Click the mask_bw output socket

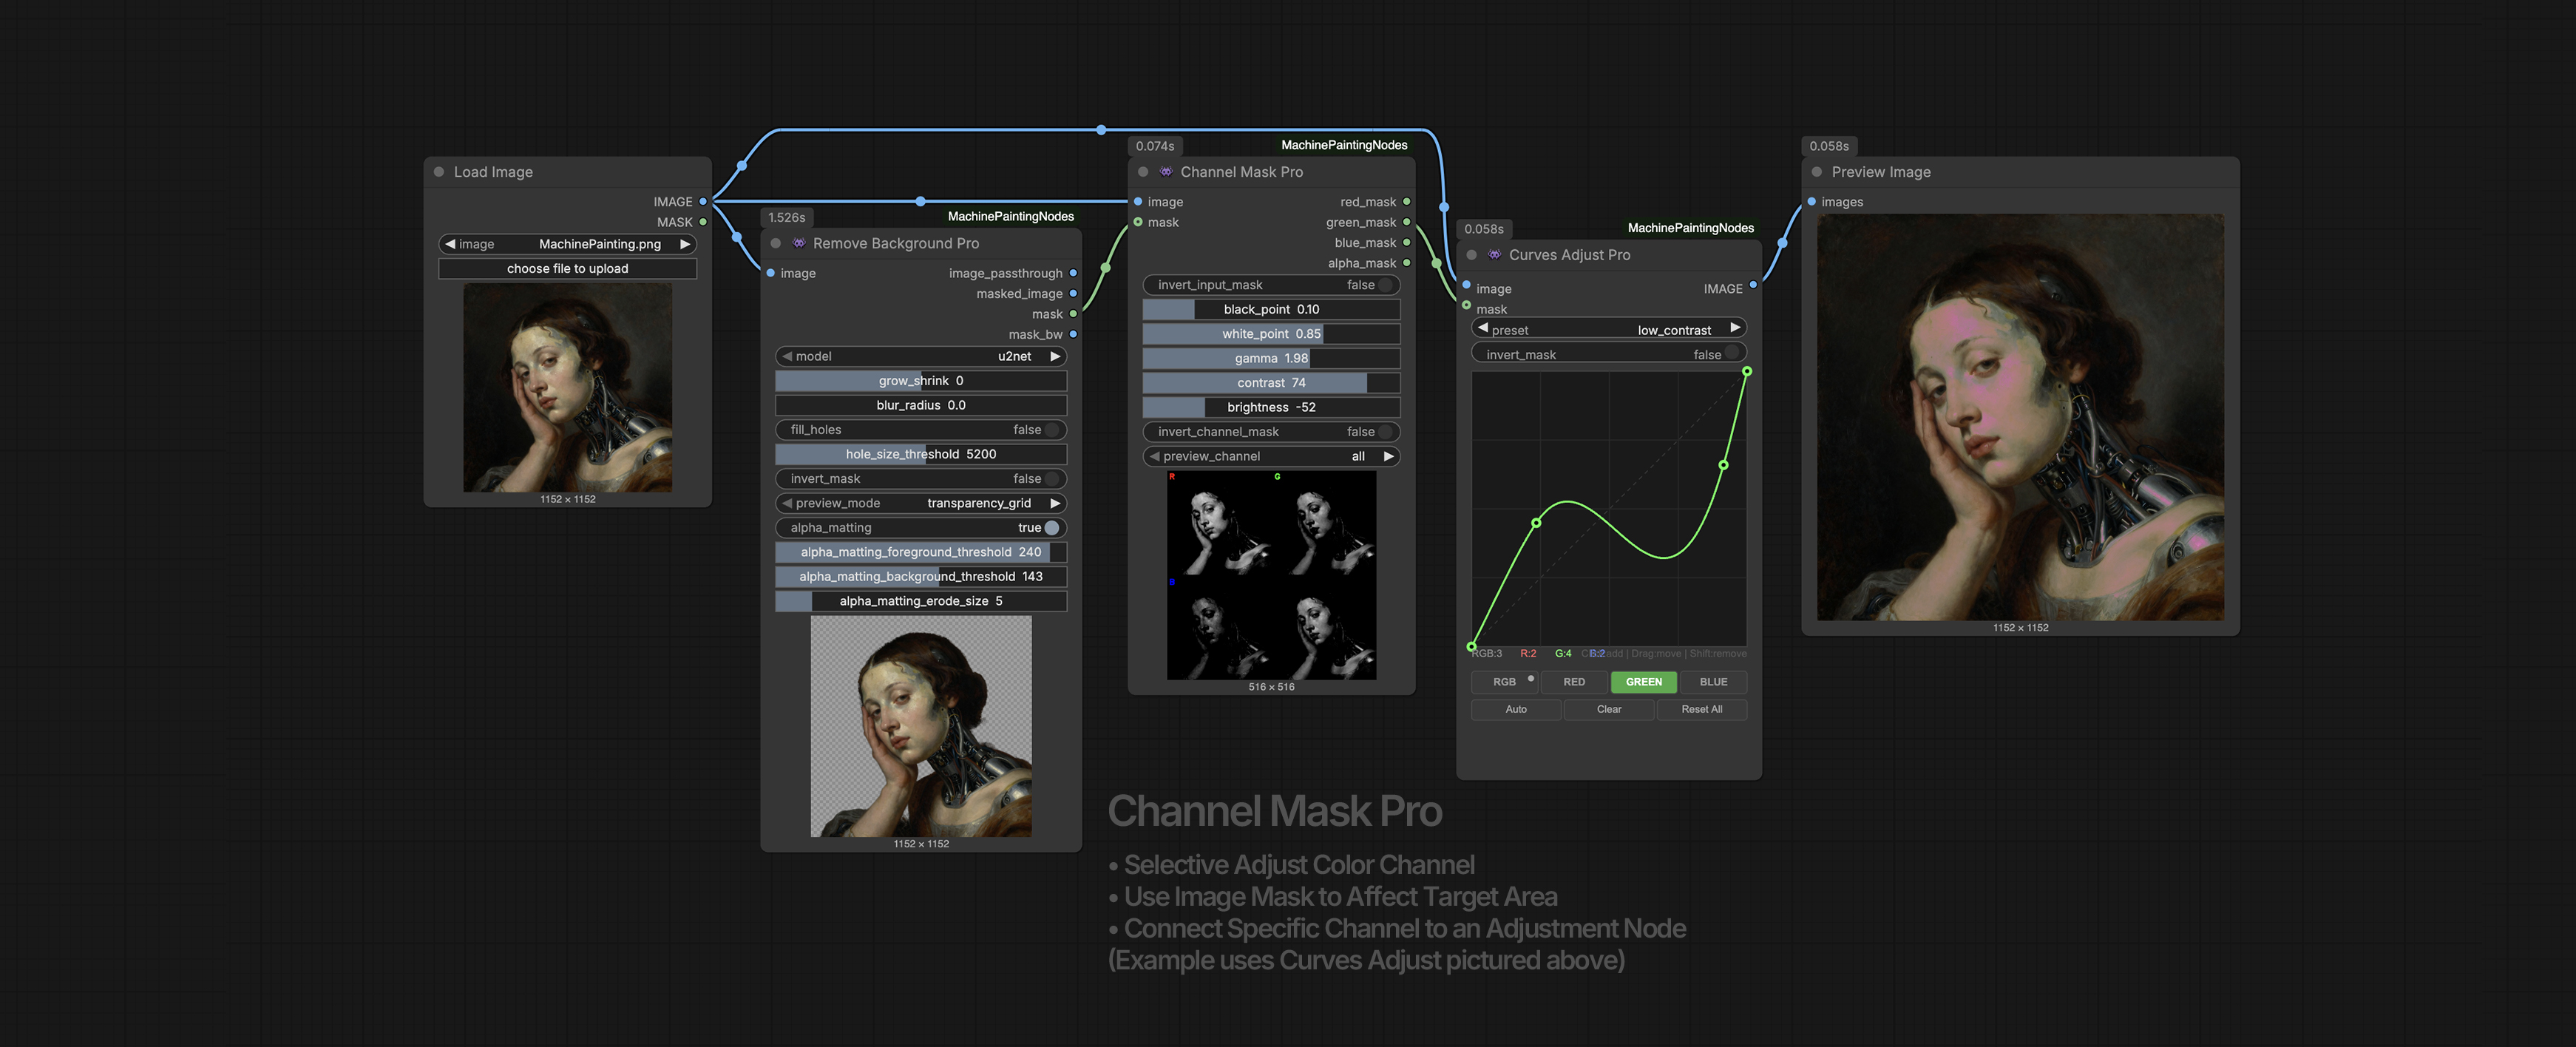1073,334
